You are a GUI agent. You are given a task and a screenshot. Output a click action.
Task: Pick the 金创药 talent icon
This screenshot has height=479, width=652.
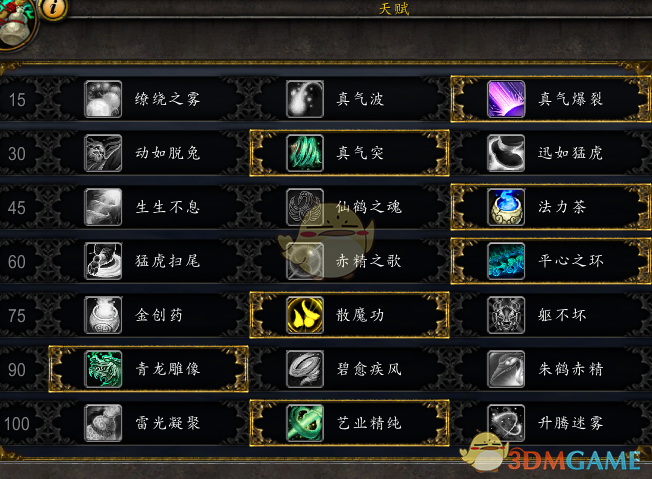(103, 315)
